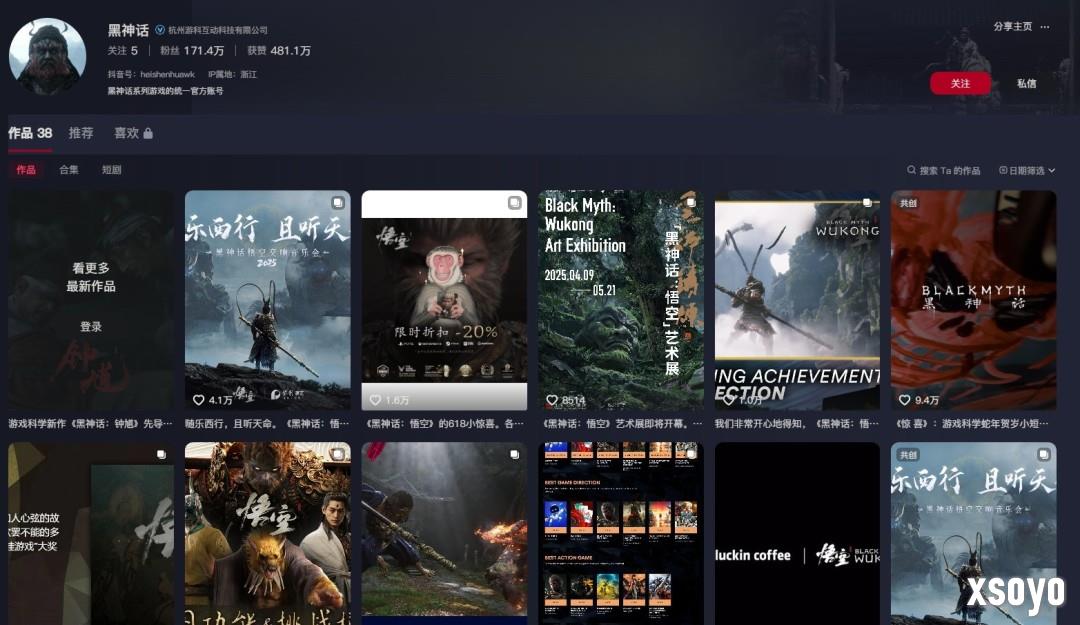Click the caption 艺术展即将开幕
Viewport: 1080px width, 625px height.
621,423
